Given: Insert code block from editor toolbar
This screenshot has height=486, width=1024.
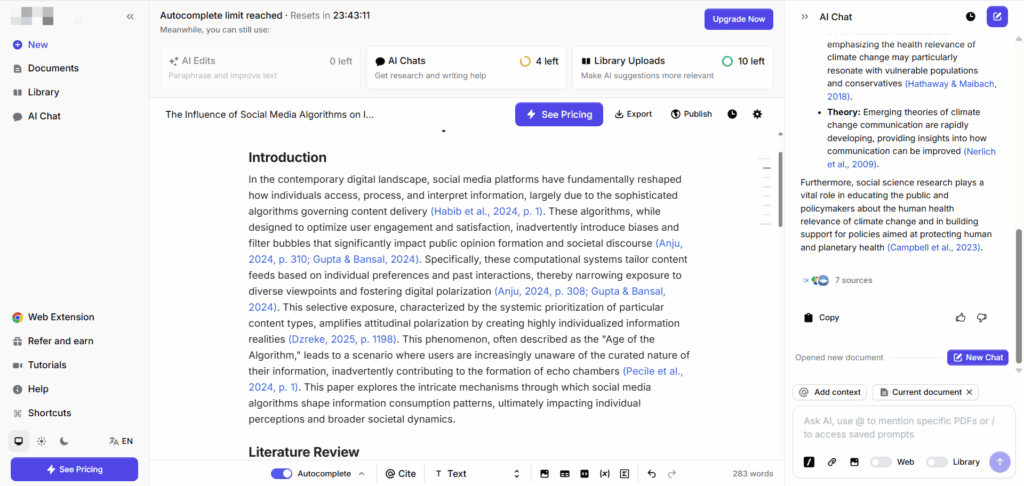Looking at the screenshot, I should click(x=584, y=474).
